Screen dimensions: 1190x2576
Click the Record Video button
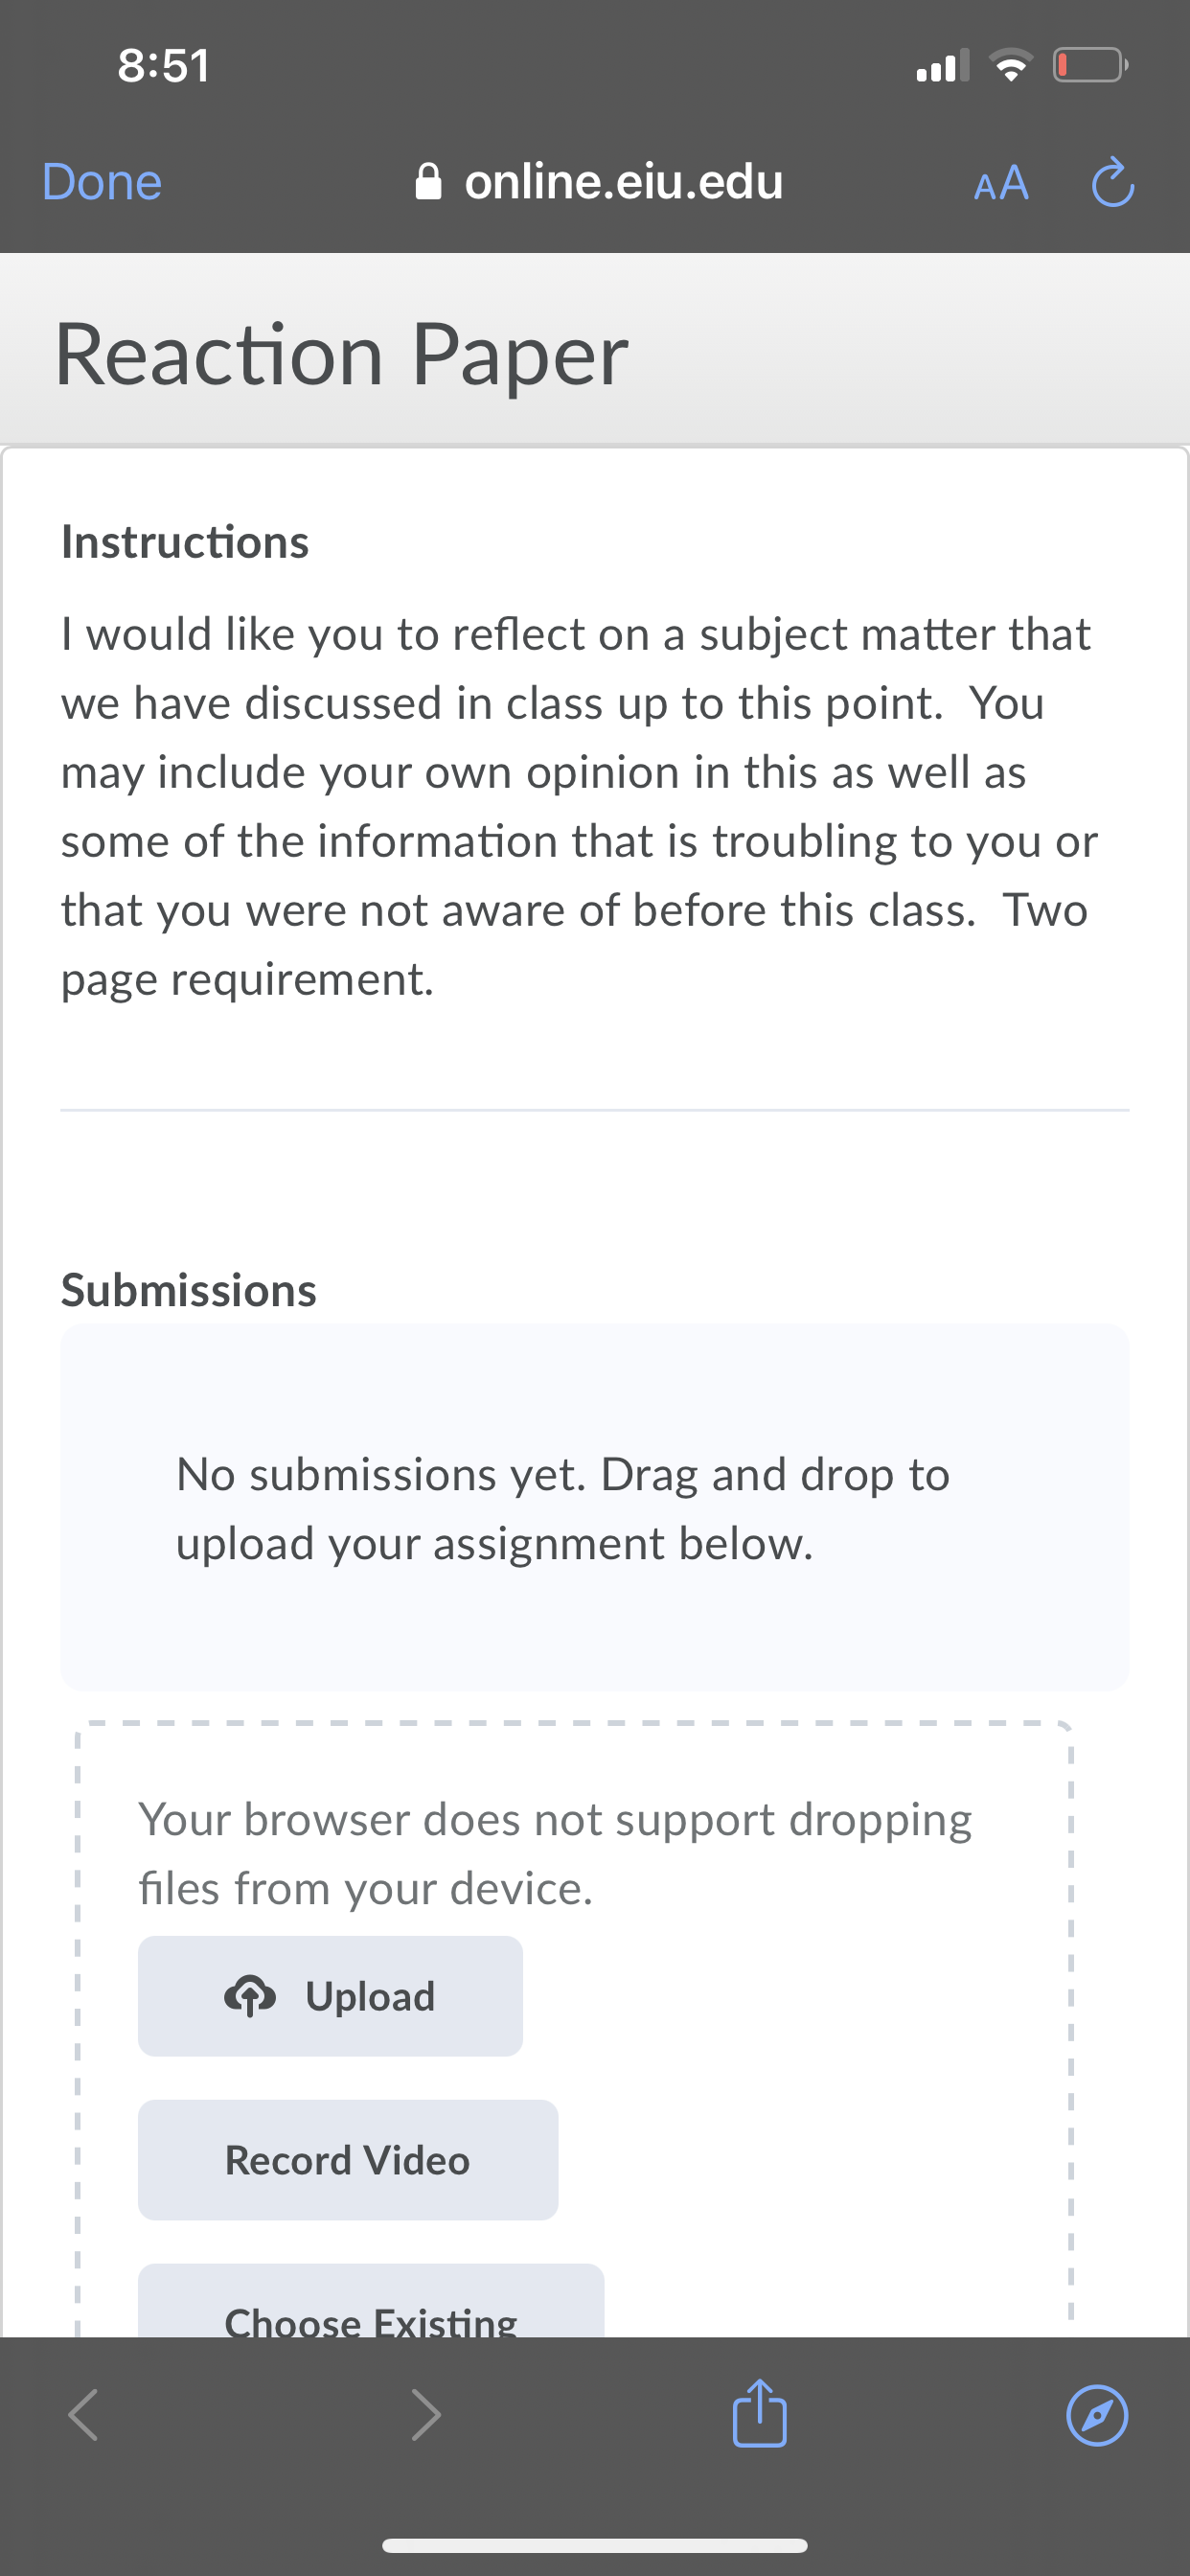coord(348,2160)
